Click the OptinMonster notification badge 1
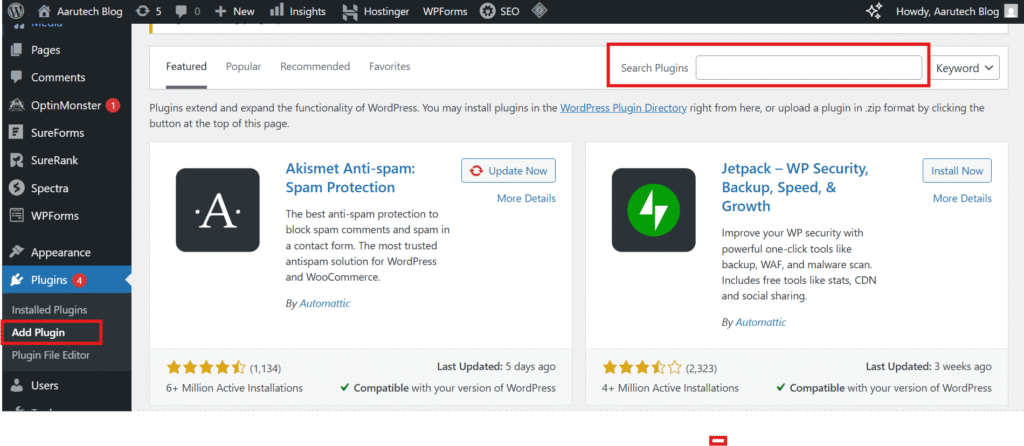 click(112, 105)
